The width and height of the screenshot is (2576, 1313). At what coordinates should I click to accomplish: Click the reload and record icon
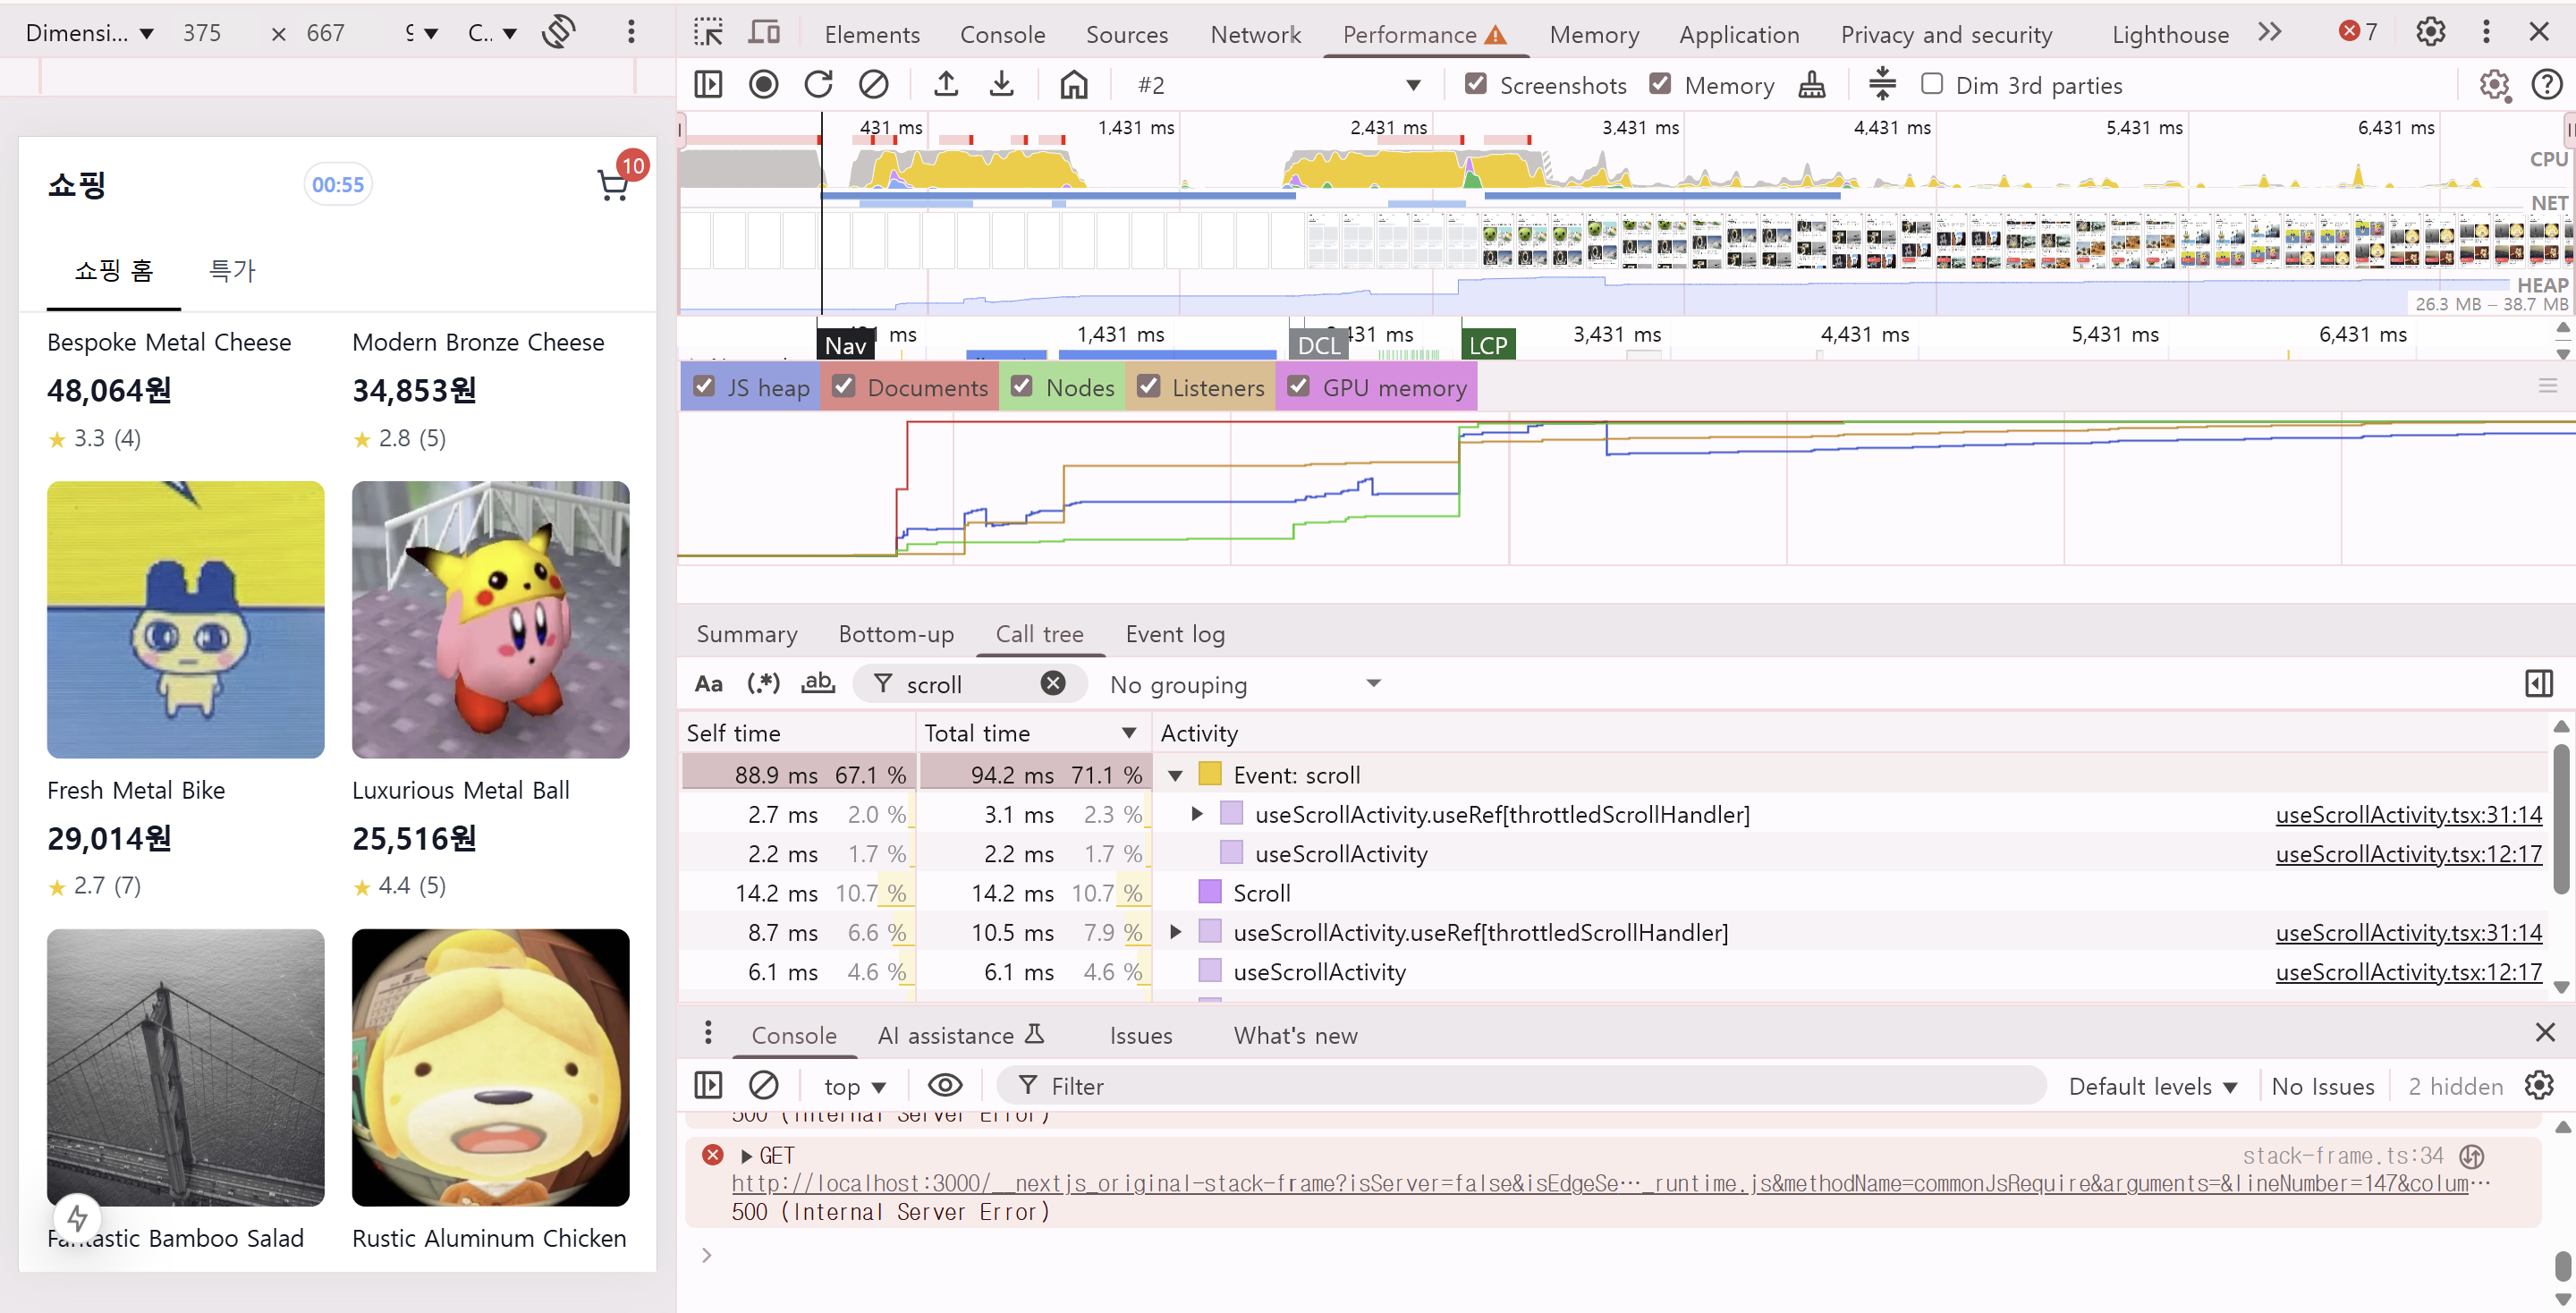[x=818, y=85]
